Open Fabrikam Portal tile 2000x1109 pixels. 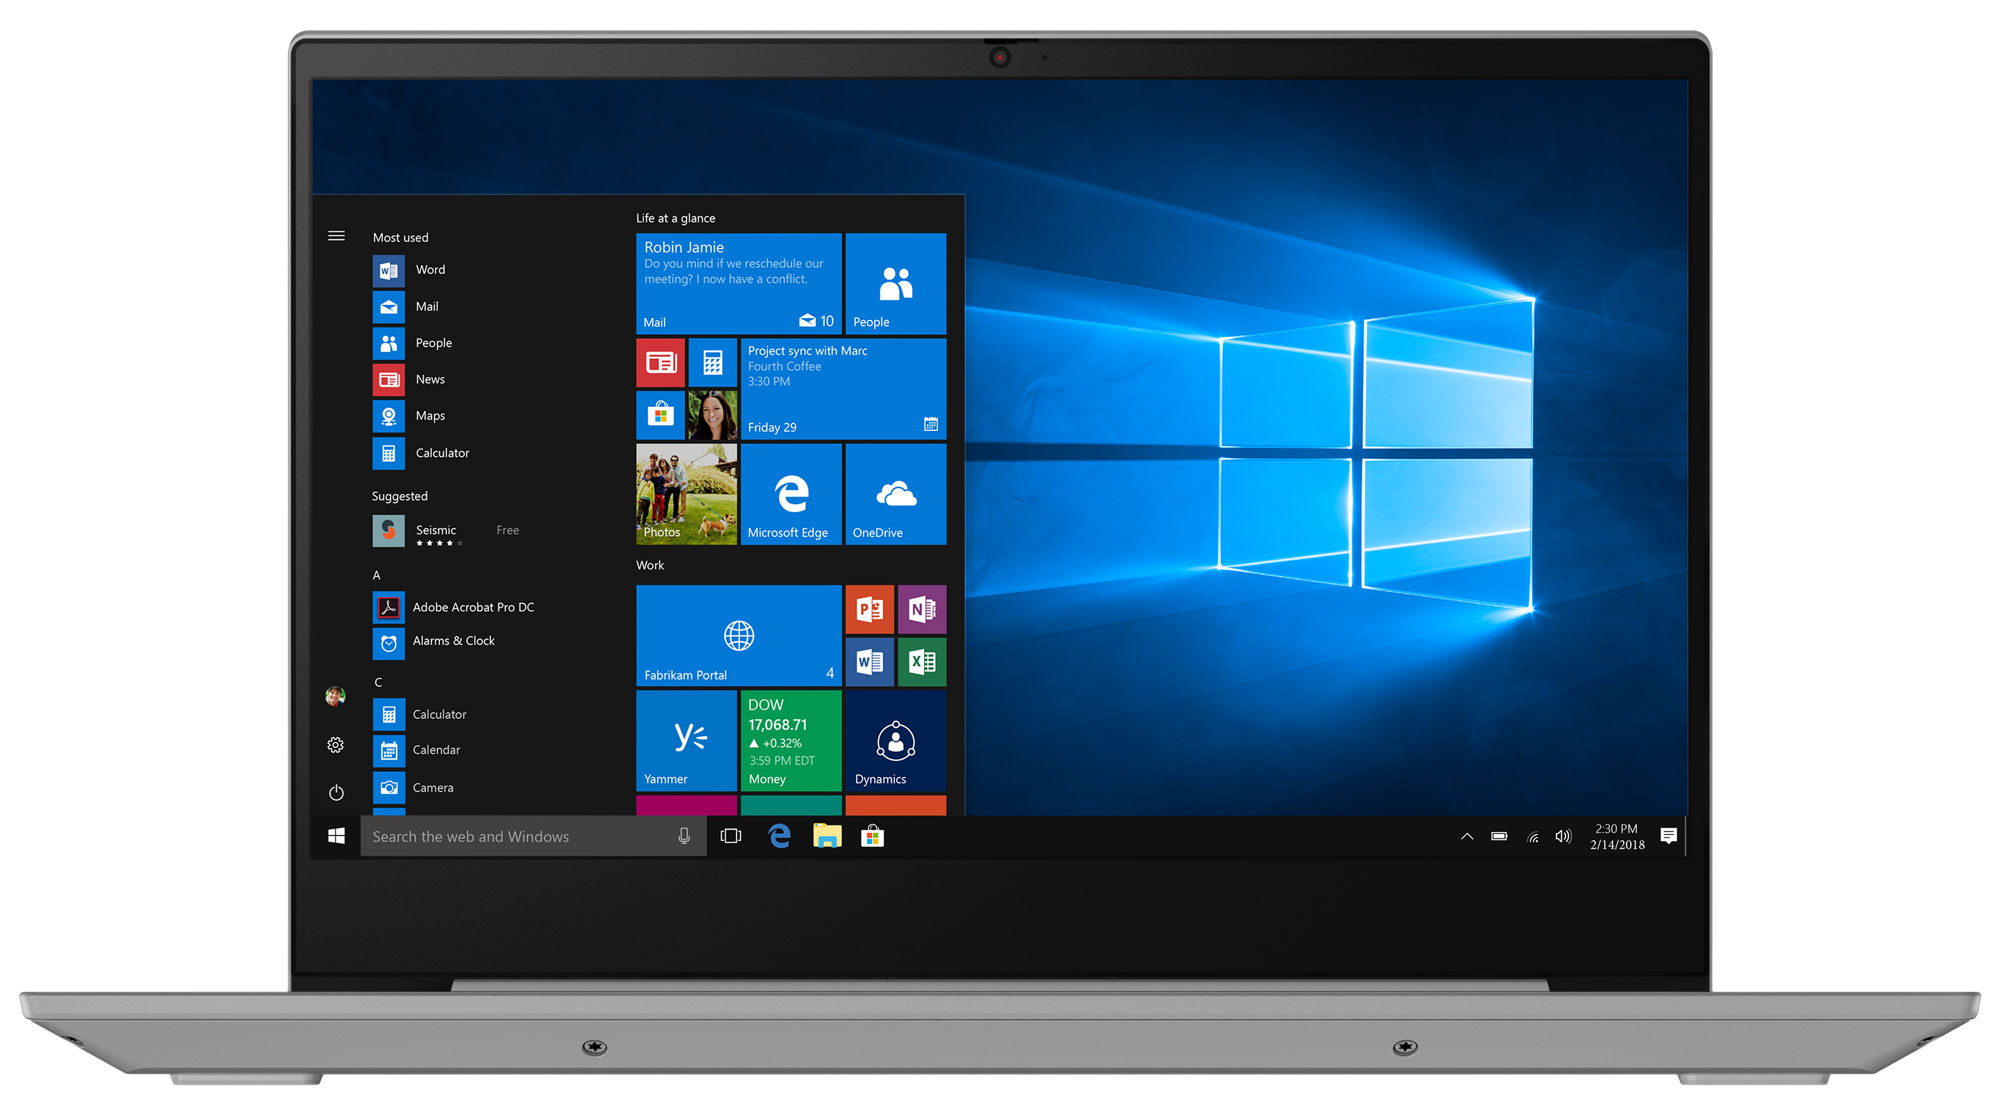[x=739, y=636]
